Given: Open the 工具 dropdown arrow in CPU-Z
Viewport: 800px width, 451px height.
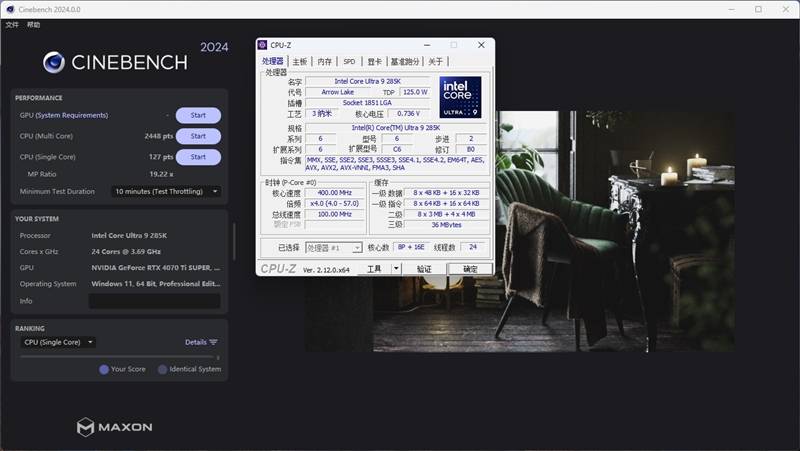Looking at the screenshot, I should [x=396, y=269].
